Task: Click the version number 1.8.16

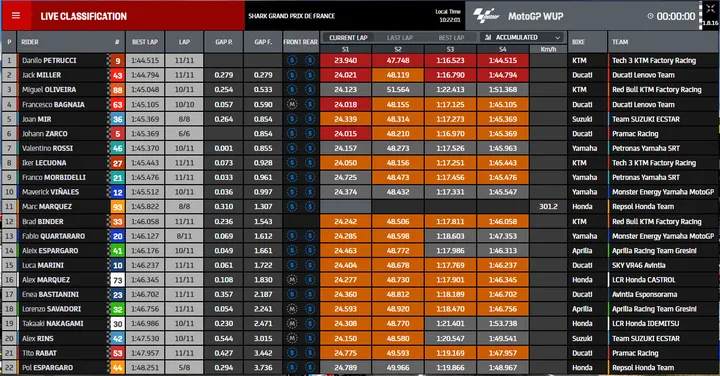Action: click(710, 22)
